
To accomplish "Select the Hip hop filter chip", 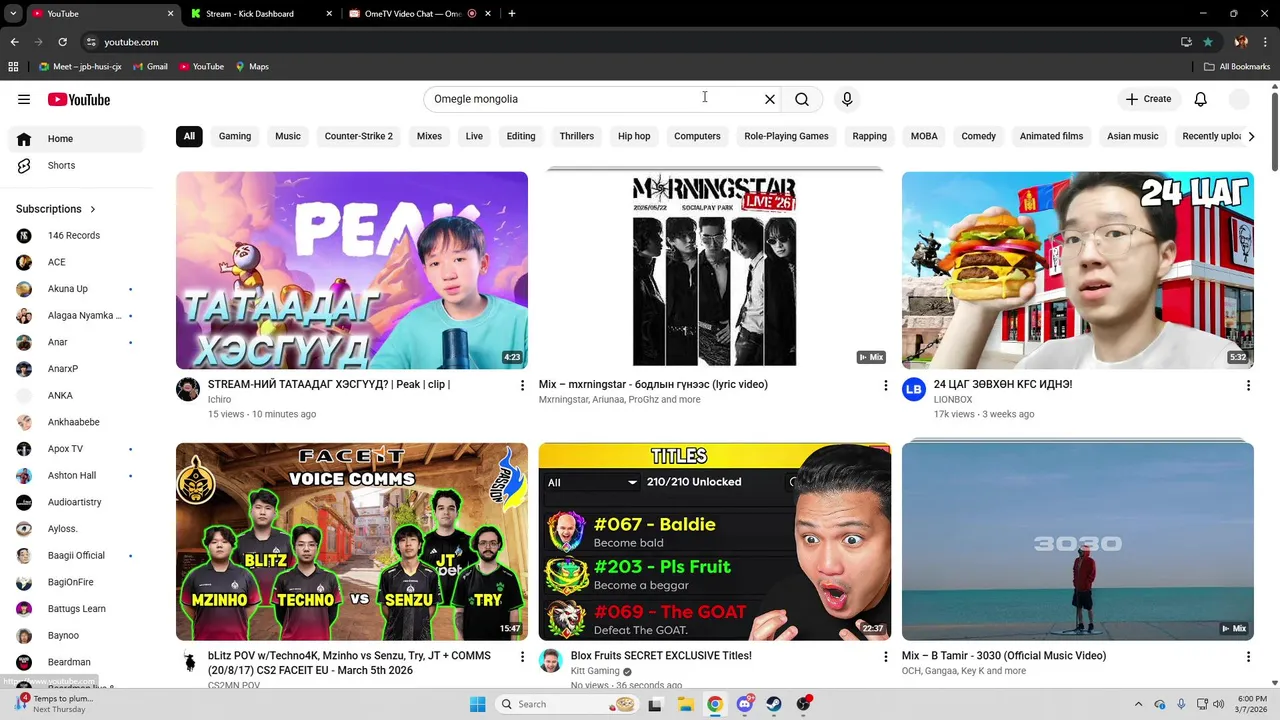I will click(x=634, y=136).
